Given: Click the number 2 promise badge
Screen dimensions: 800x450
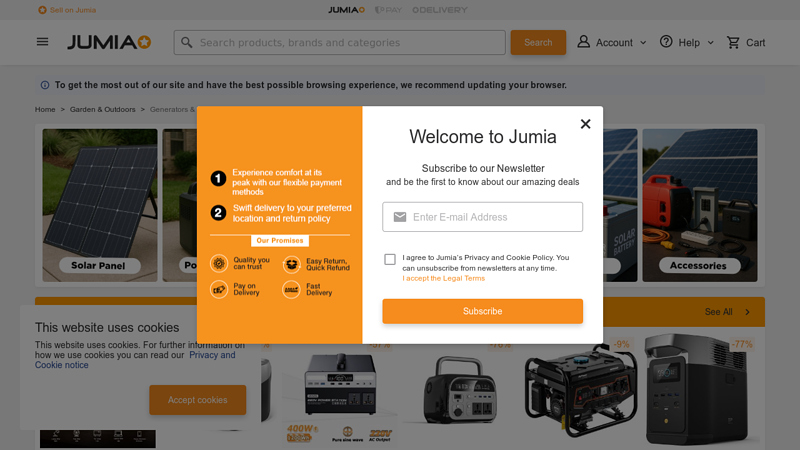Looking at the screenshot, I should pyautogui.click(x=218, y=213).
